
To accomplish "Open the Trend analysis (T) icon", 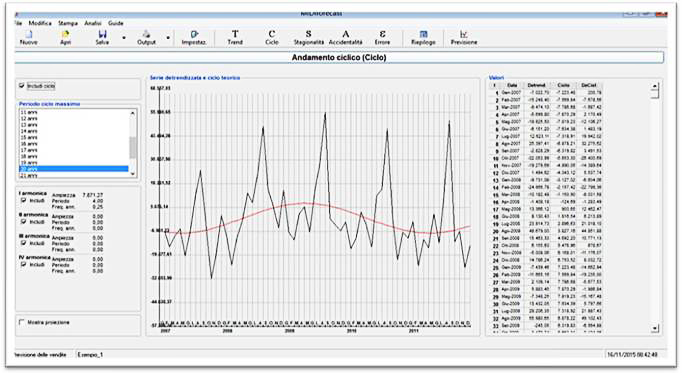I will [235, 38].
